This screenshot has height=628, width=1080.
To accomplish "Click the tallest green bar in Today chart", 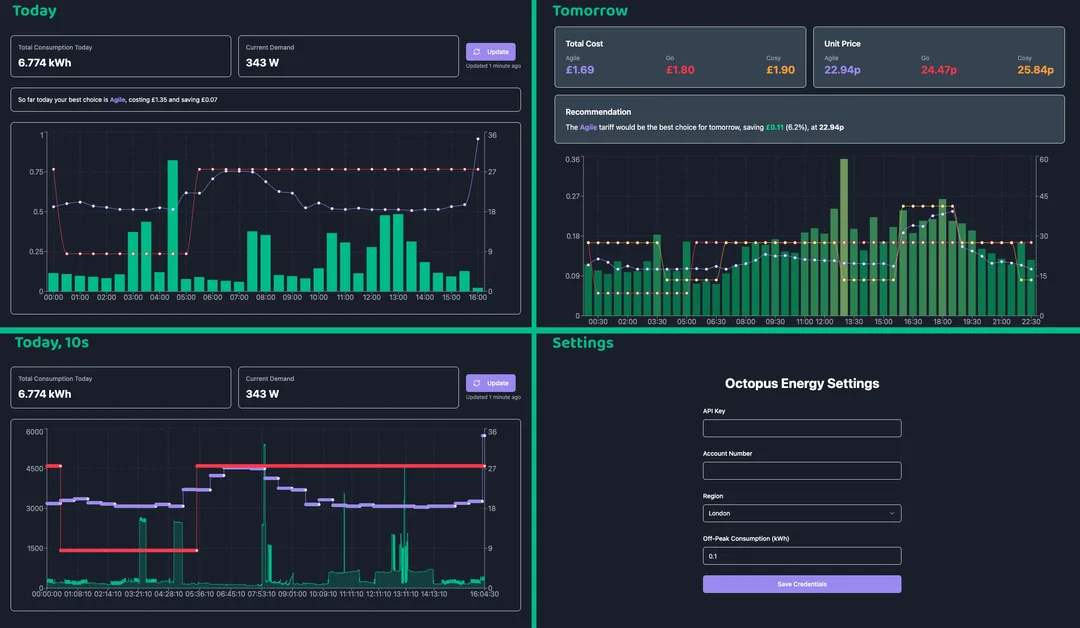I will (173, 225).
